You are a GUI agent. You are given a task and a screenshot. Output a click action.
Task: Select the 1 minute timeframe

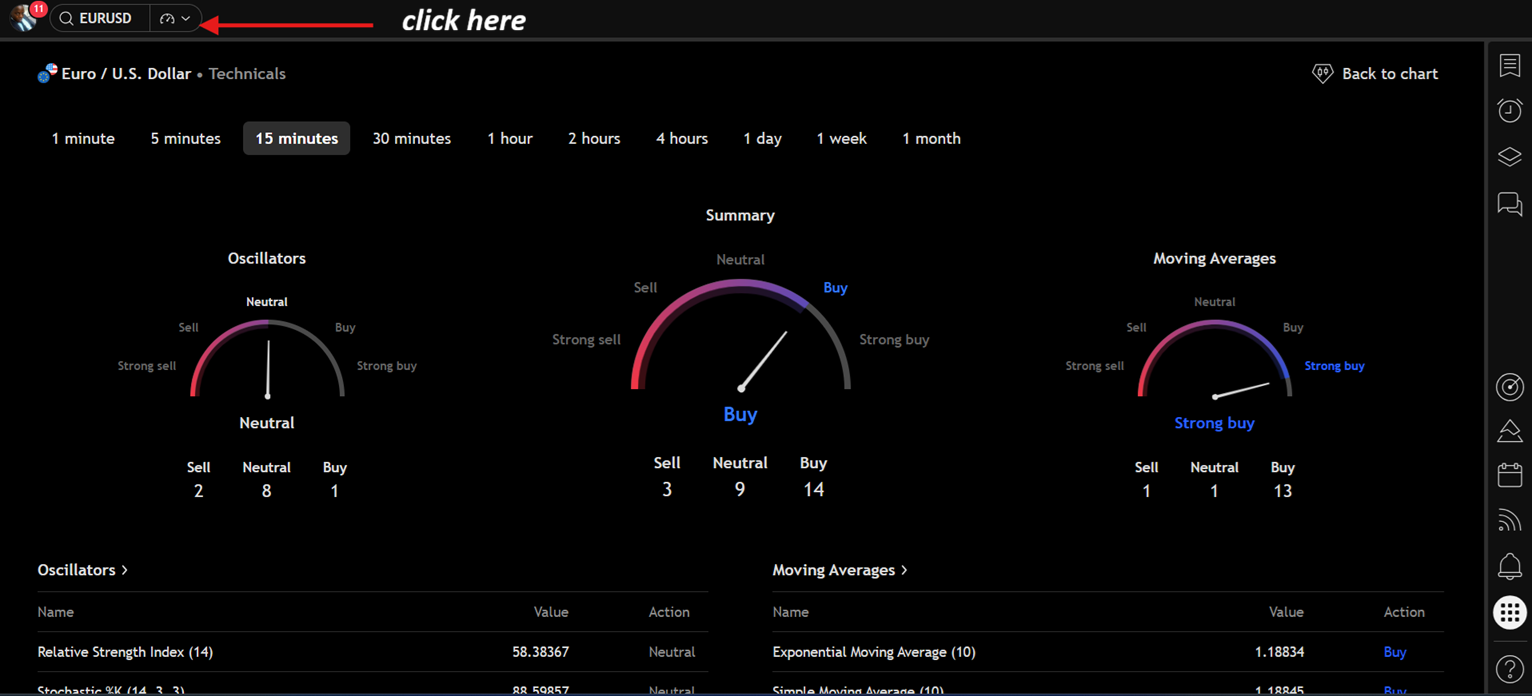[83, 139]
